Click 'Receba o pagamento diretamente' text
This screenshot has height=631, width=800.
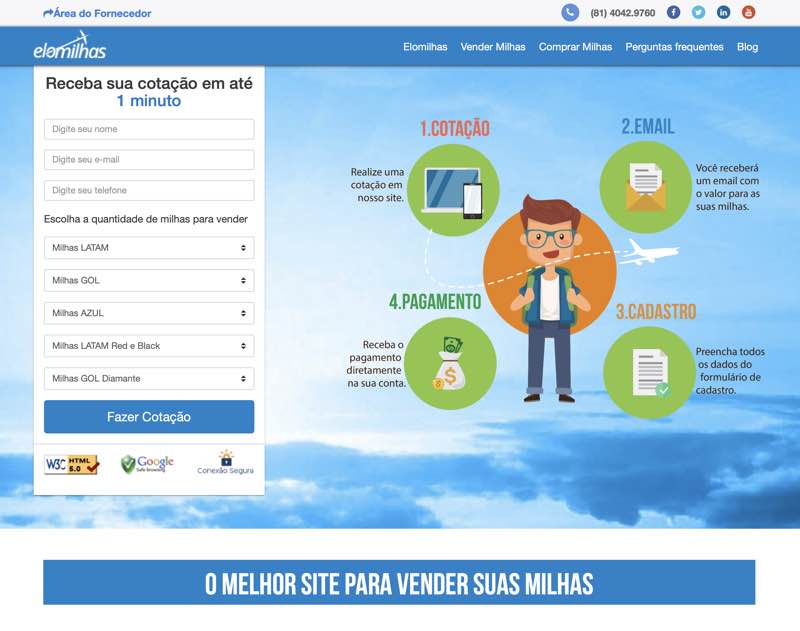click(376, 364)
